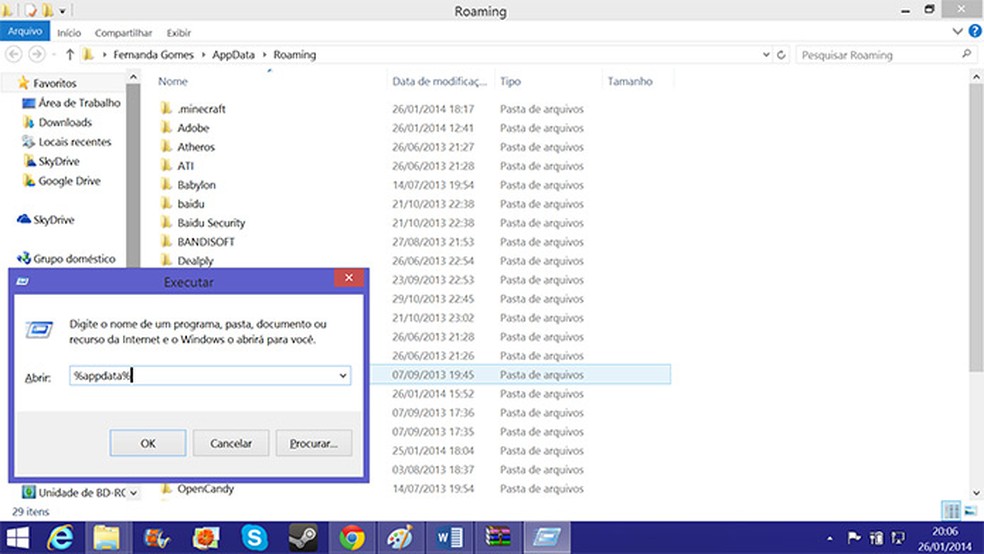Launch Skype from the taskbar

(254, 537)
